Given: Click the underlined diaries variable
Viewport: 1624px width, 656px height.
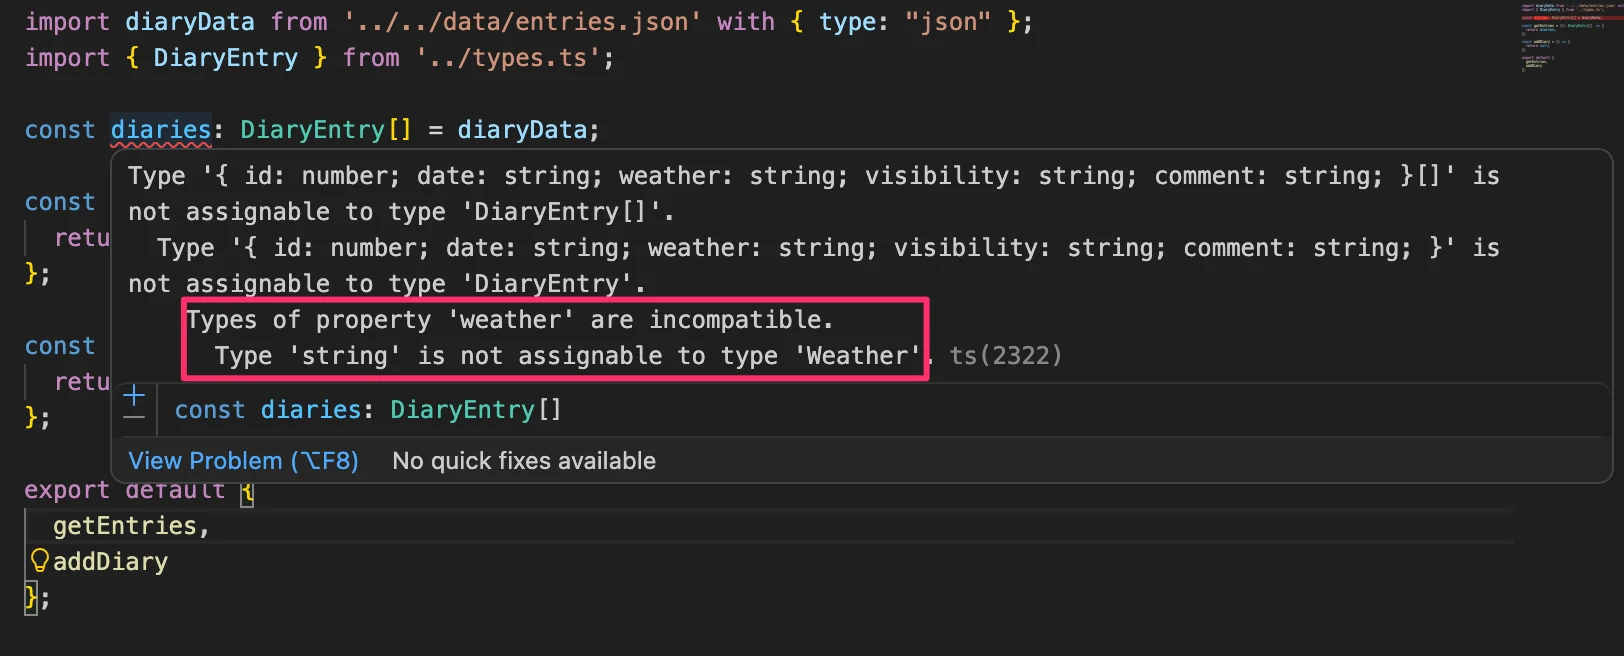Looking at the screenshot, I should tap(161, 130).
